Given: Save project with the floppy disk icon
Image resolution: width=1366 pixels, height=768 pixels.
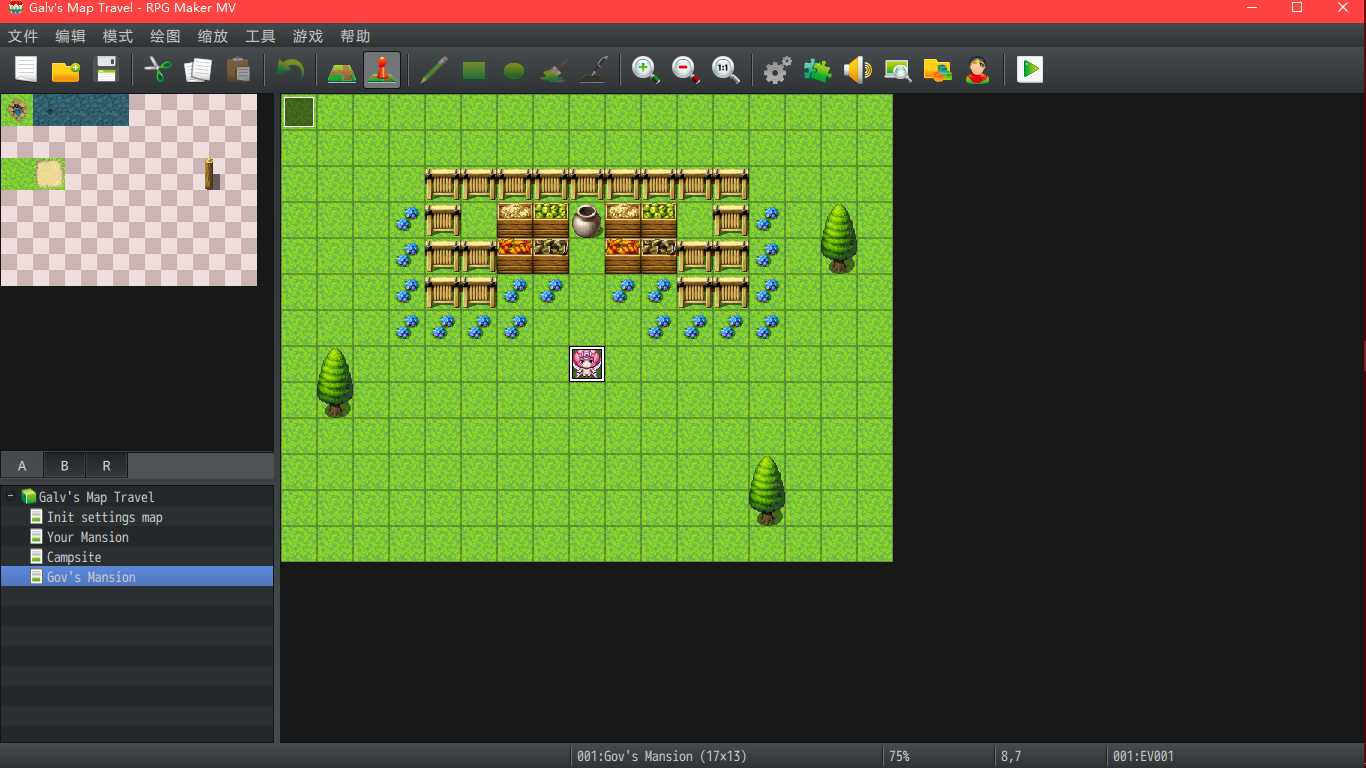Looking at the screenshot, I should 106,70.
